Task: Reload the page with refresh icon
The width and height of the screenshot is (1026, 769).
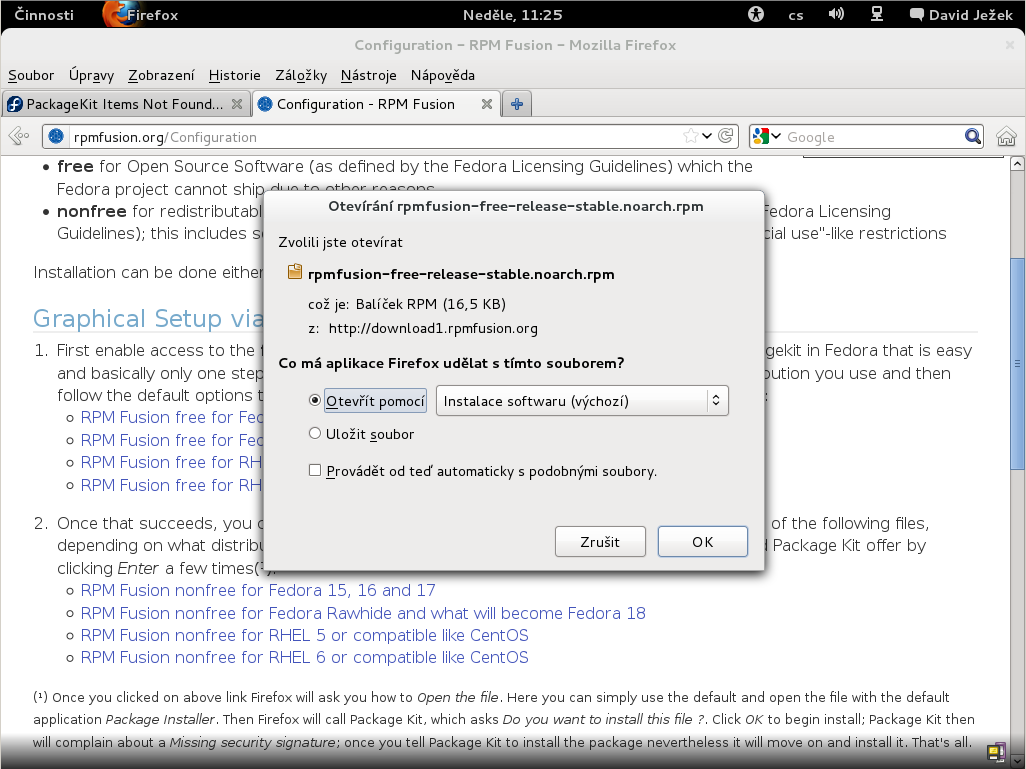Action: point(725,136)
